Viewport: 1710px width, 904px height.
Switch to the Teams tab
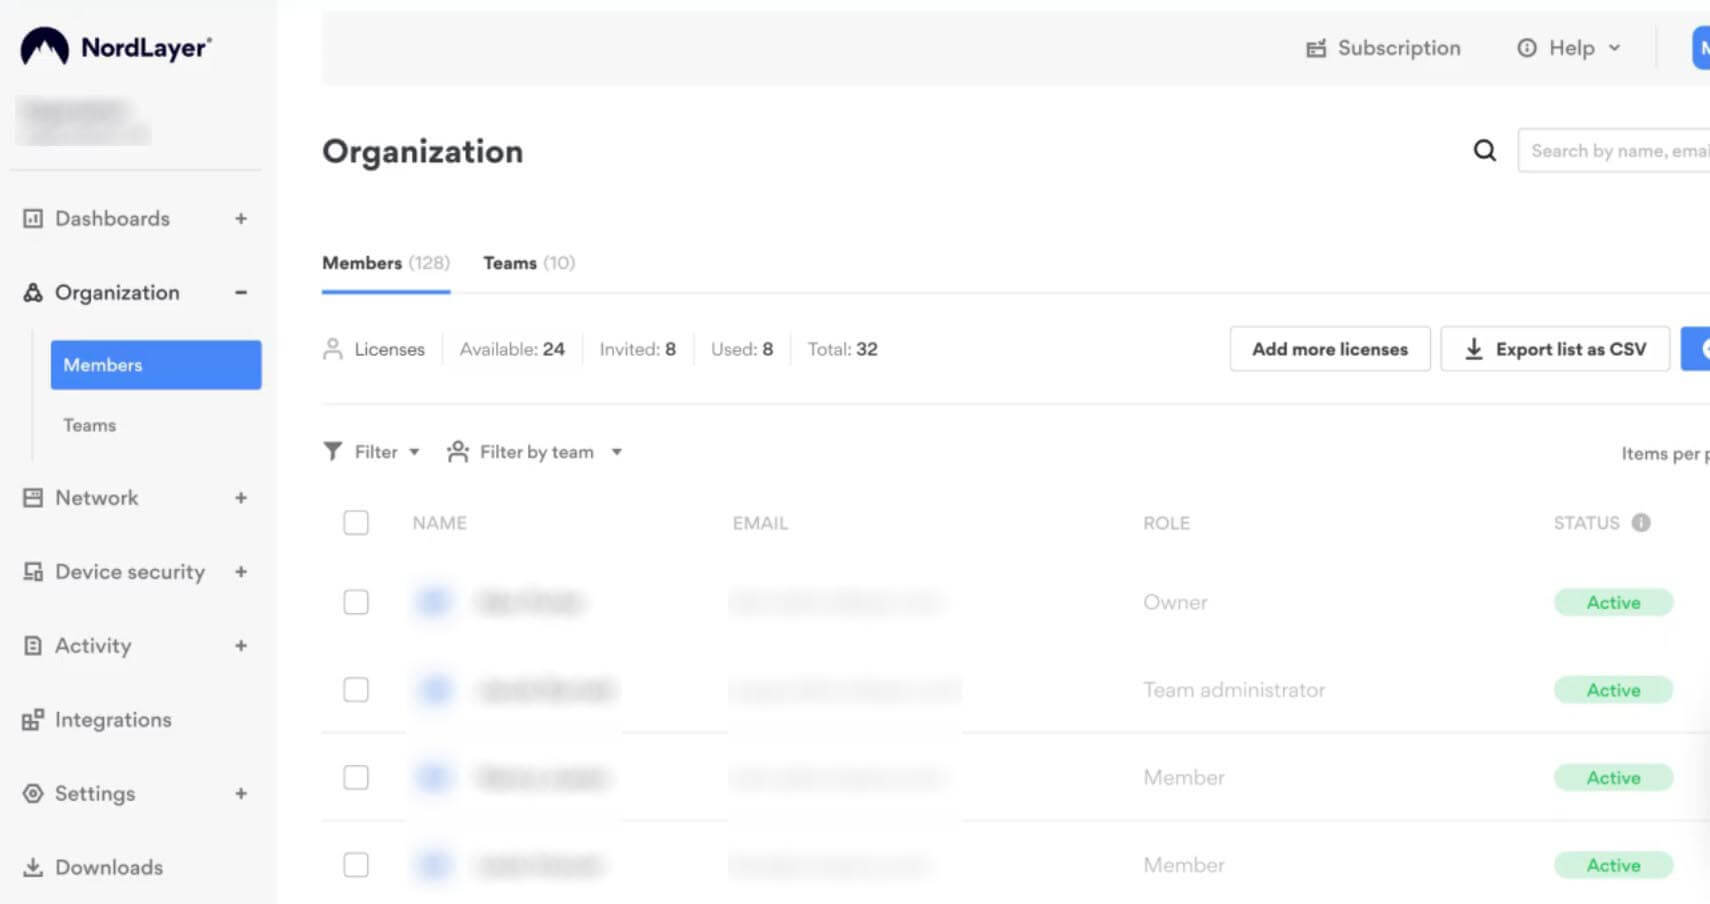(529, 263)
